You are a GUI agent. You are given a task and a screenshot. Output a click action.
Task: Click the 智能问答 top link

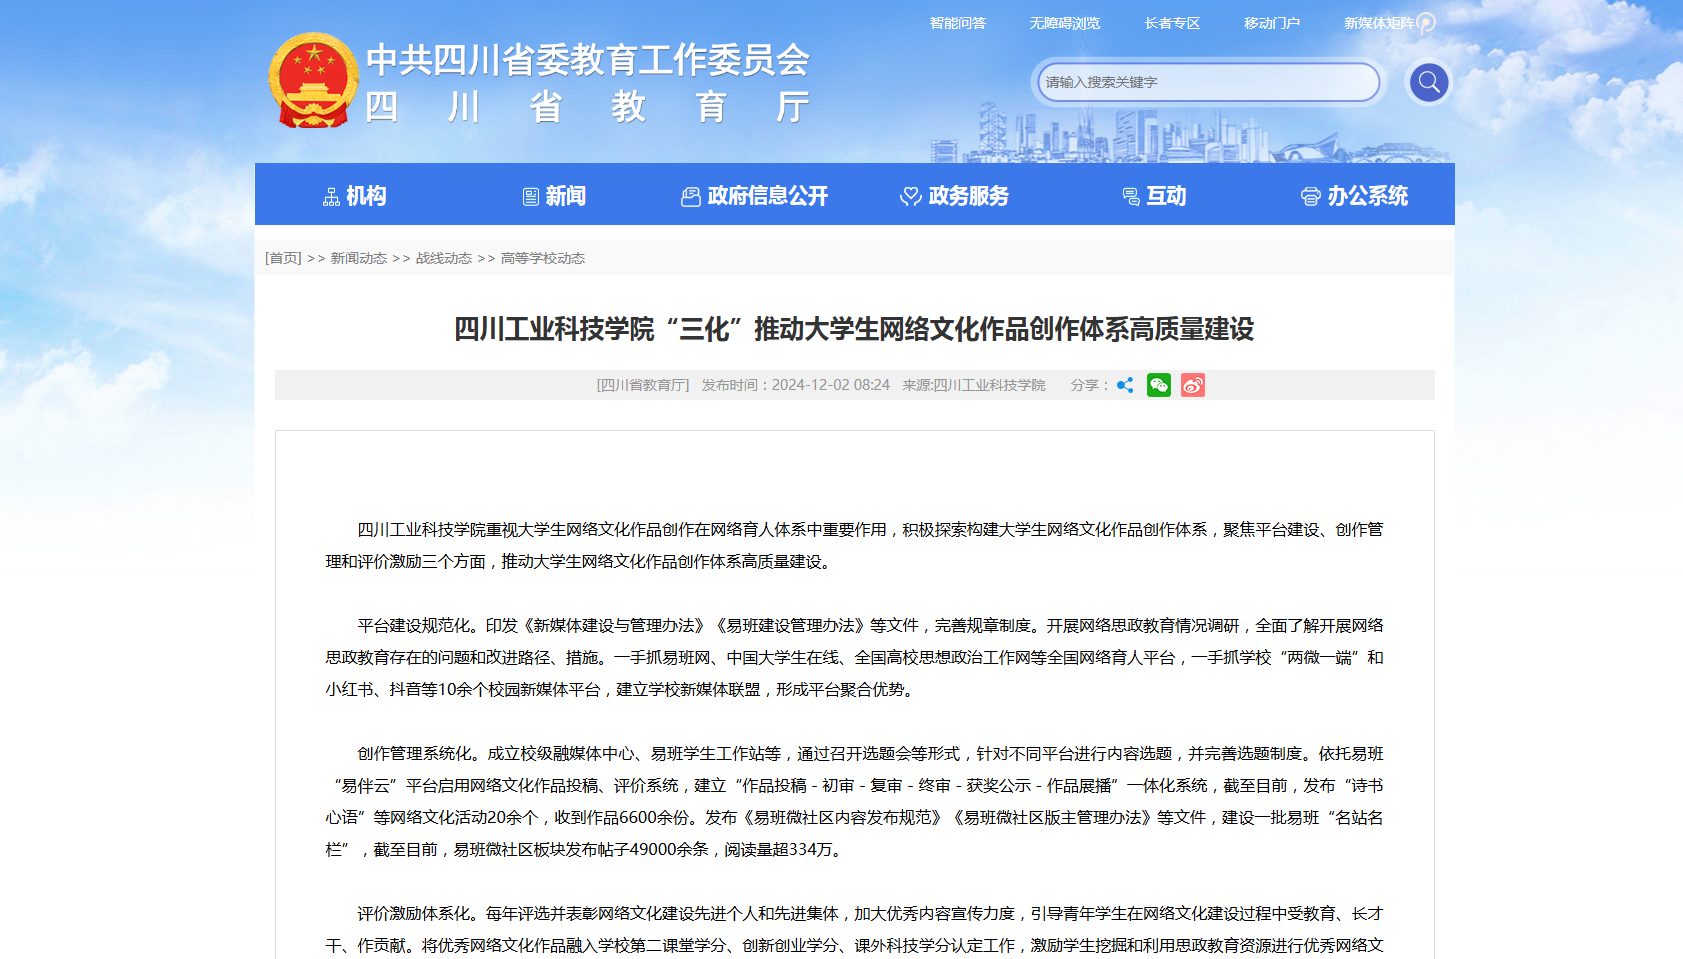(x=957, y=23)
